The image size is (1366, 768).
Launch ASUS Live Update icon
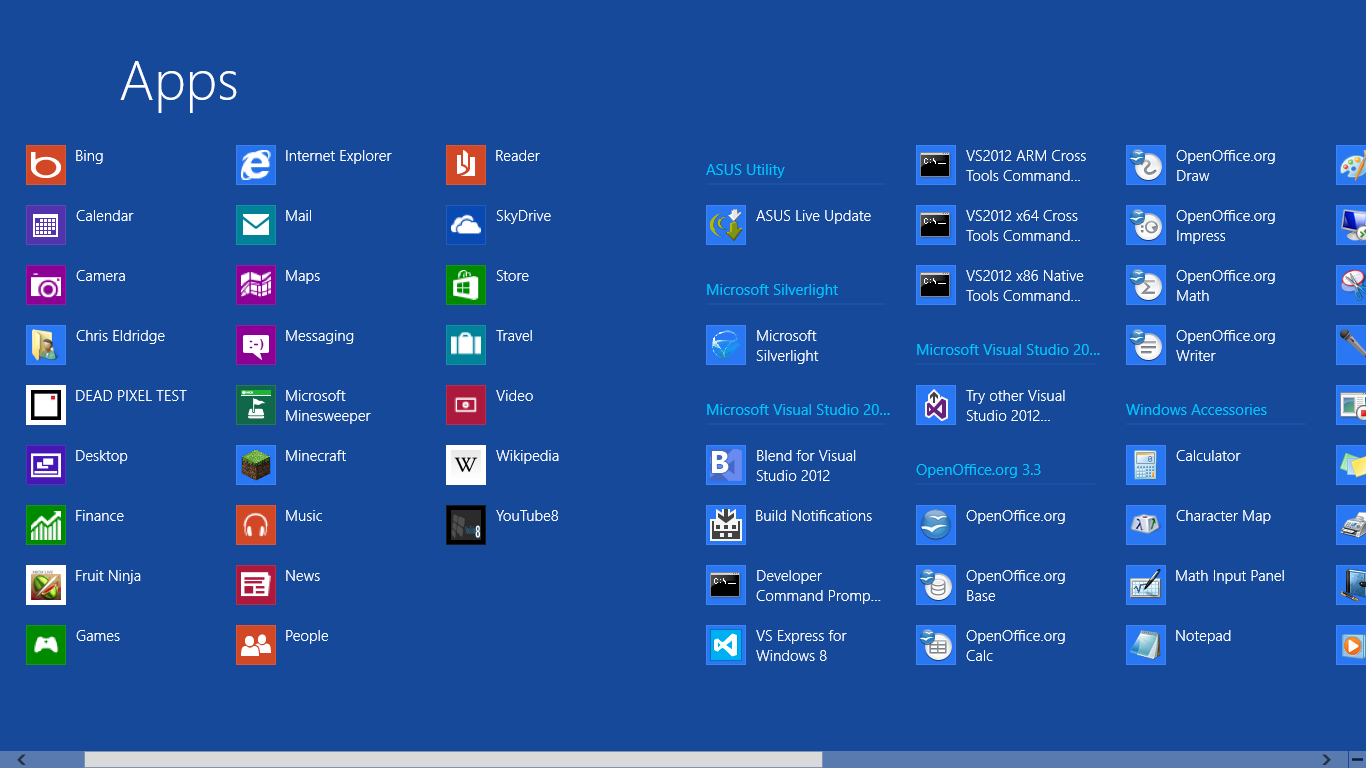tap(726, 225)
